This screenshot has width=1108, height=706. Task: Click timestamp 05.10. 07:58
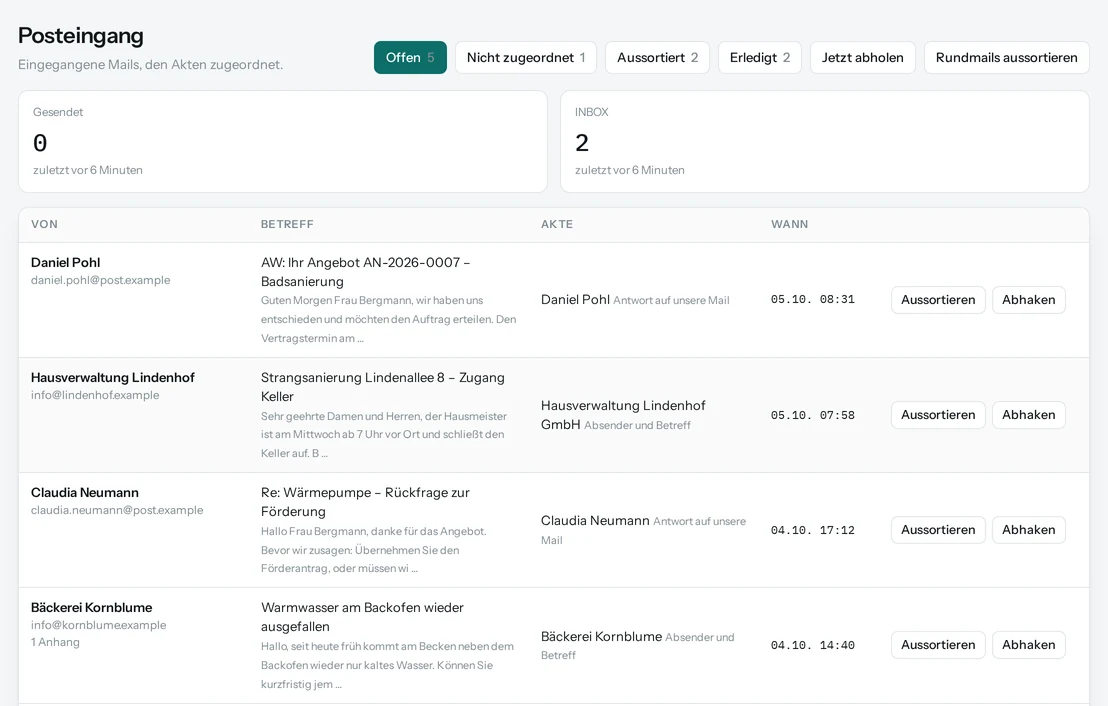pos(813,415)
